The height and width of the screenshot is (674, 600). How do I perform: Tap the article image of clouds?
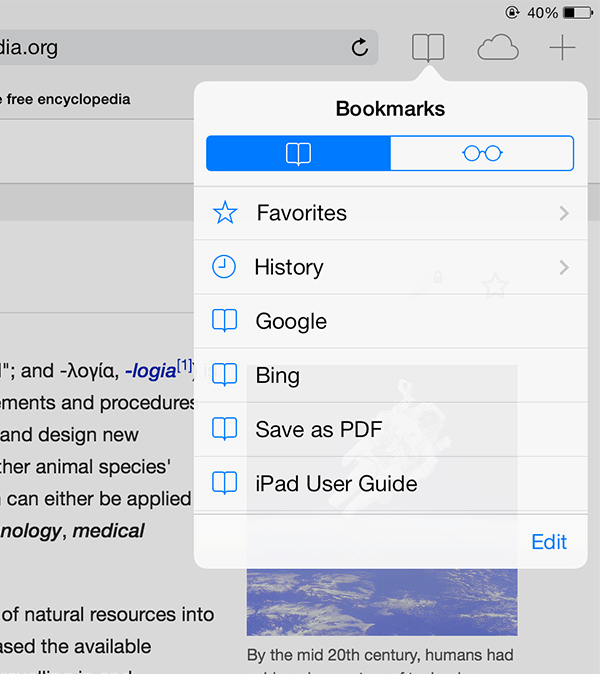pyautogui.click(x=382, y=602)
